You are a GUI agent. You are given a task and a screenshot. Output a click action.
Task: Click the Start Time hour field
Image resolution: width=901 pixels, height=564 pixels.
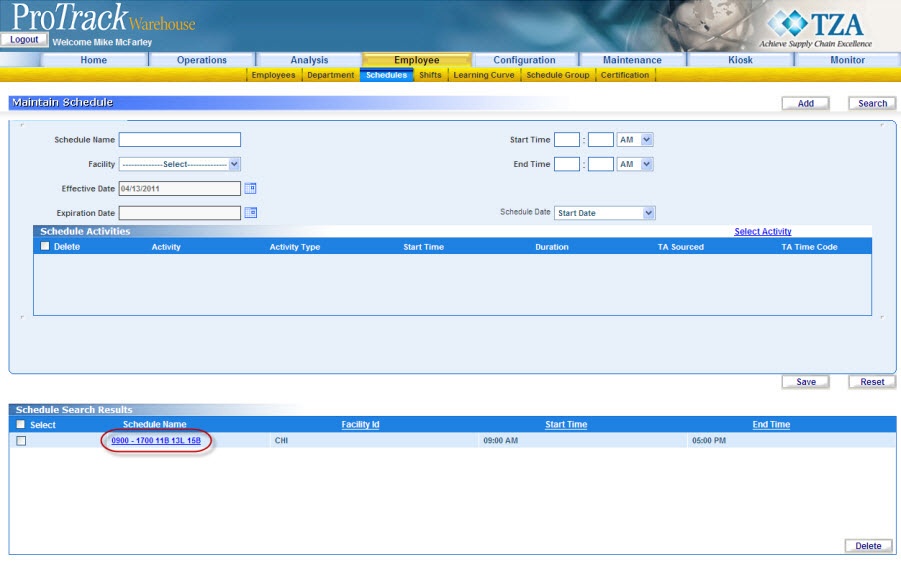tap(567, 140)
